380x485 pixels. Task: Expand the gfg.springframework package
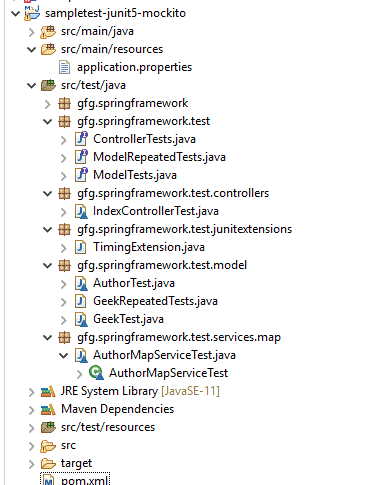pyautogui.click(x=48, y=104)
